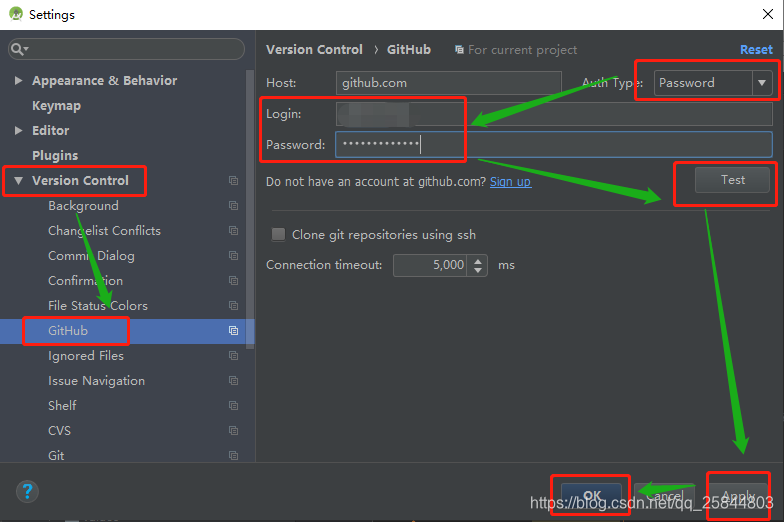Click the Connection timeout value field
Screen dimensions: 784x522
(430, 265)
